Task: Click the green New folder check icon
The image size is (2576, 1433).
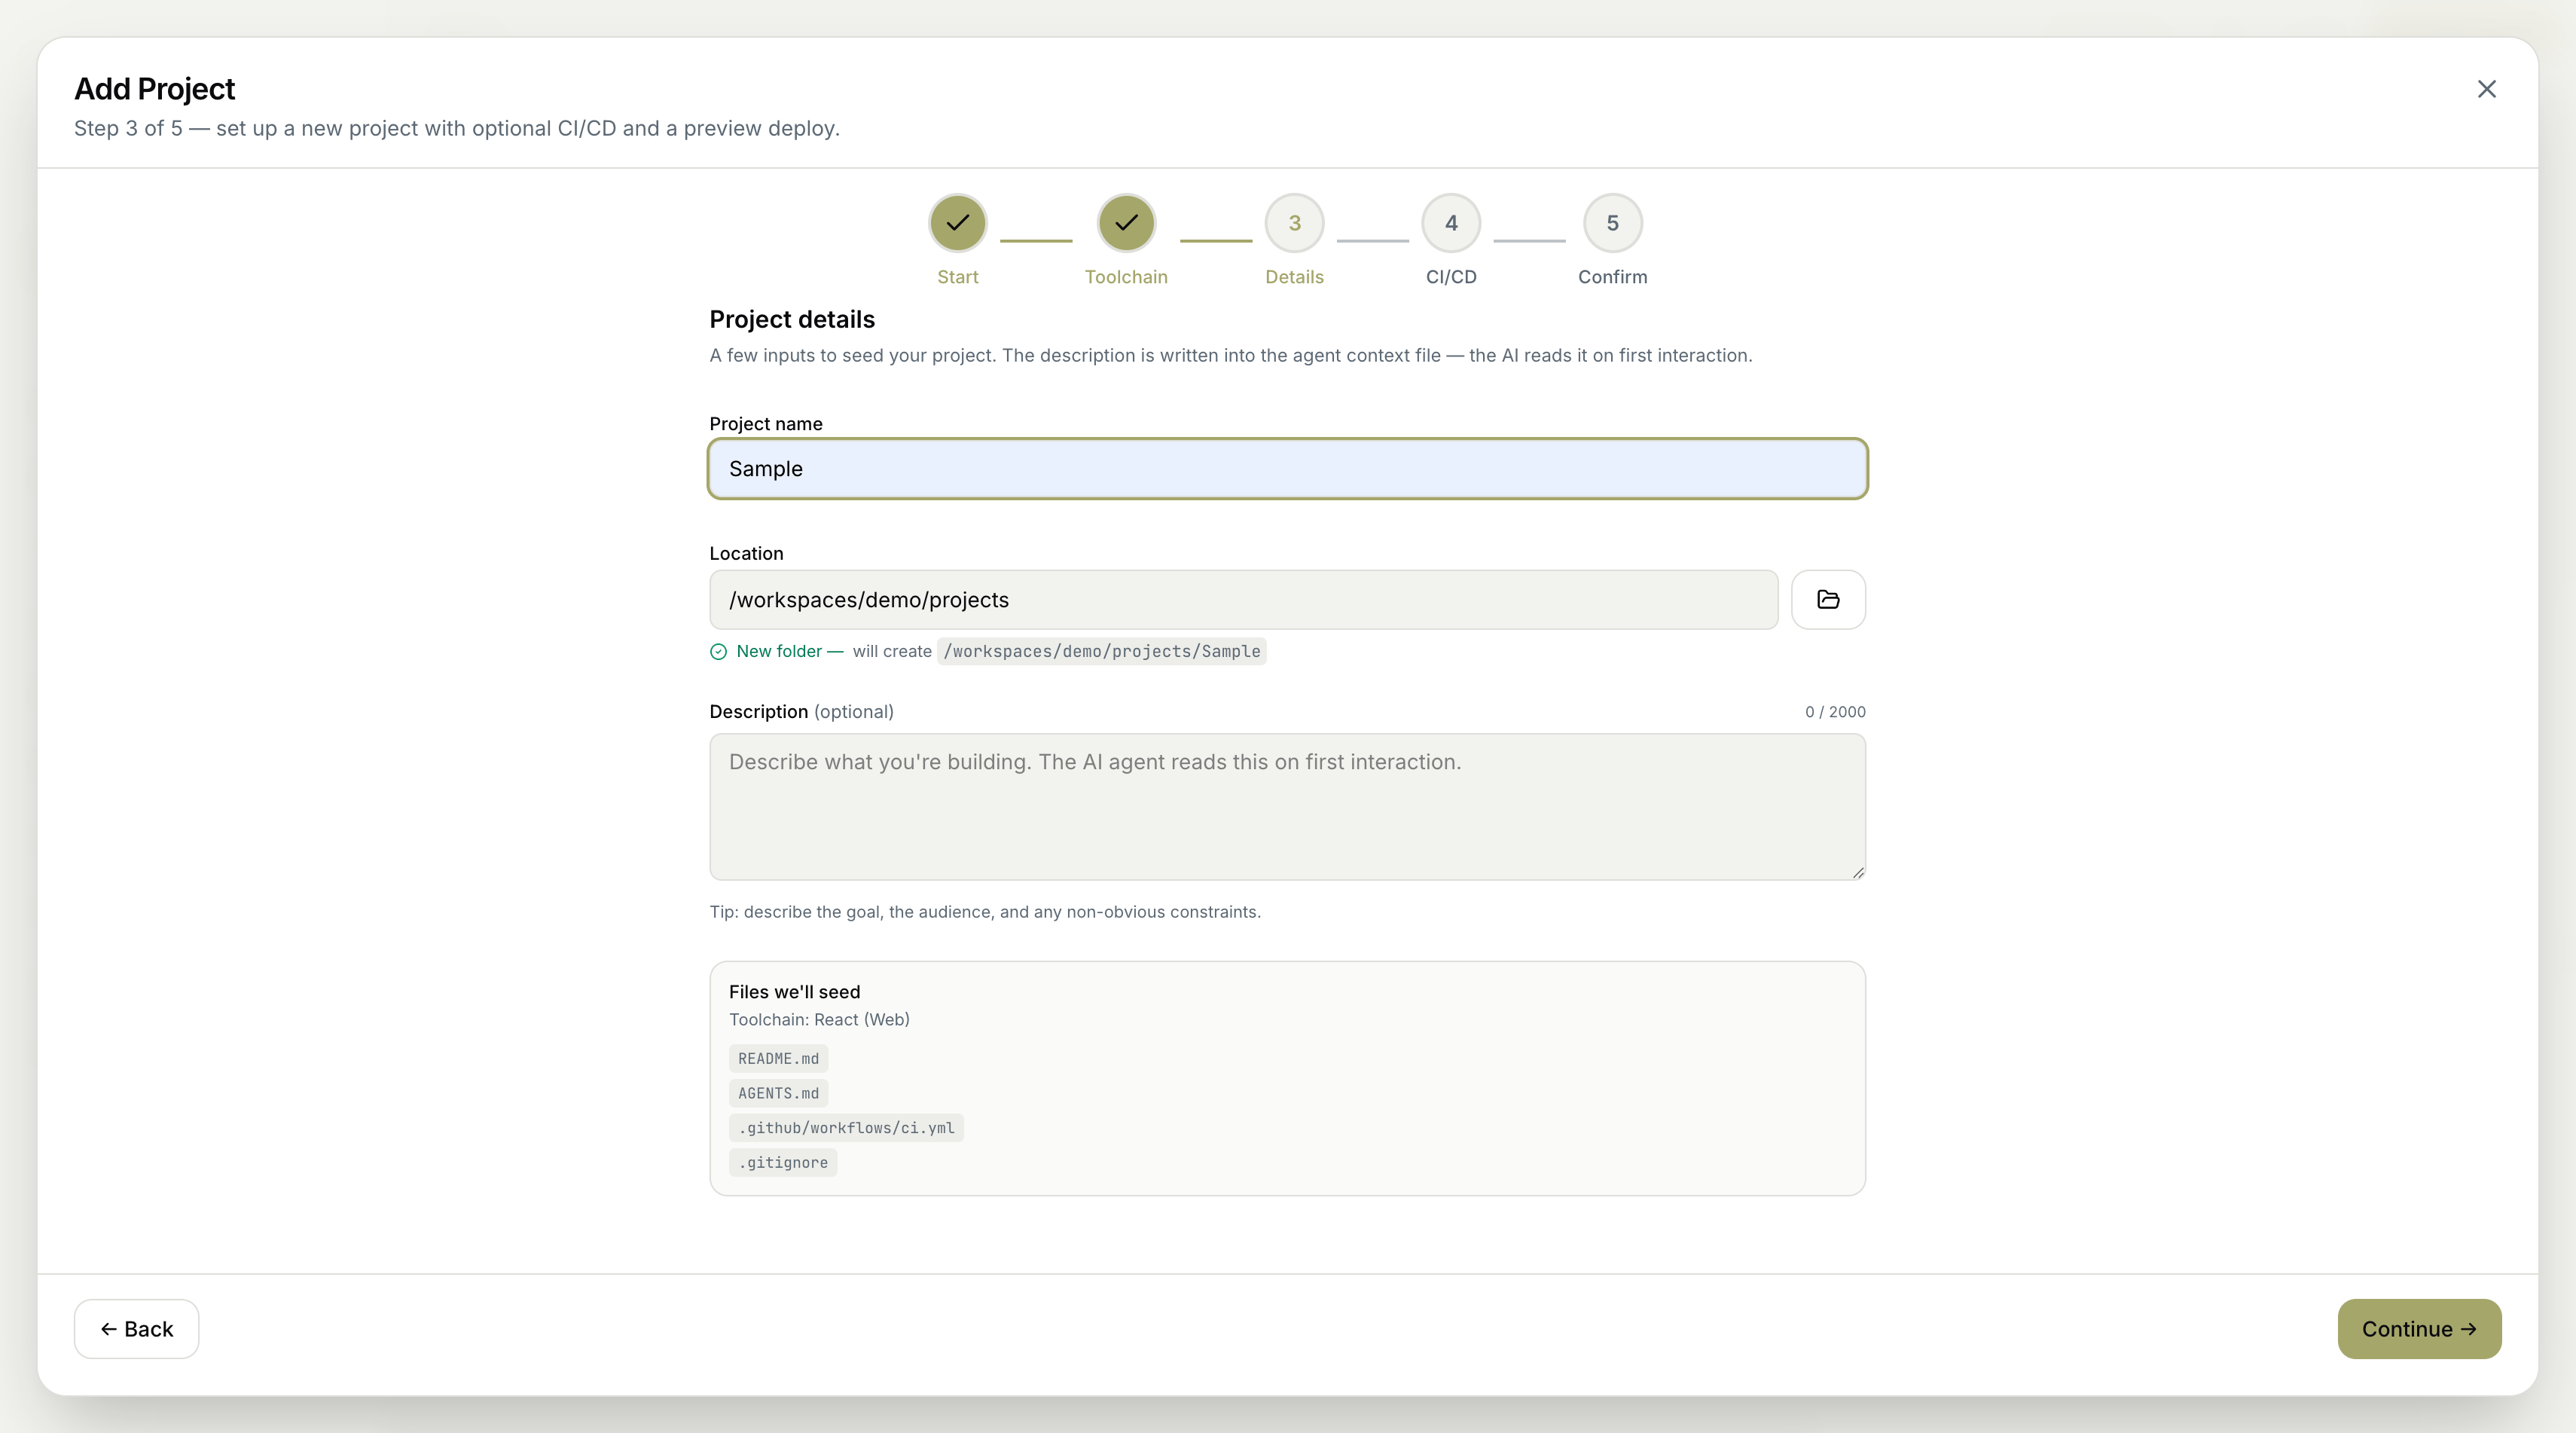Action: click(718, 651)
